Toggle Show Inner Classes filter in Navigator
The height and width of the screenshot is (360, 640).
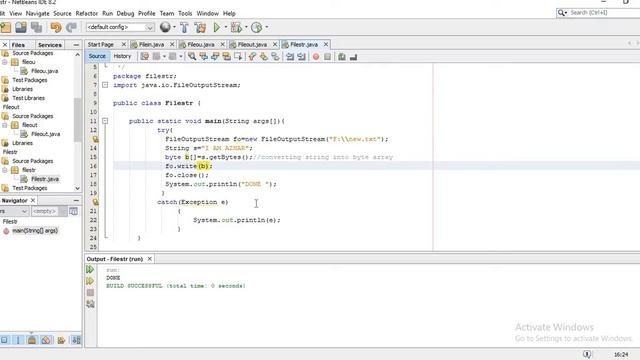(x=61, y=340)
